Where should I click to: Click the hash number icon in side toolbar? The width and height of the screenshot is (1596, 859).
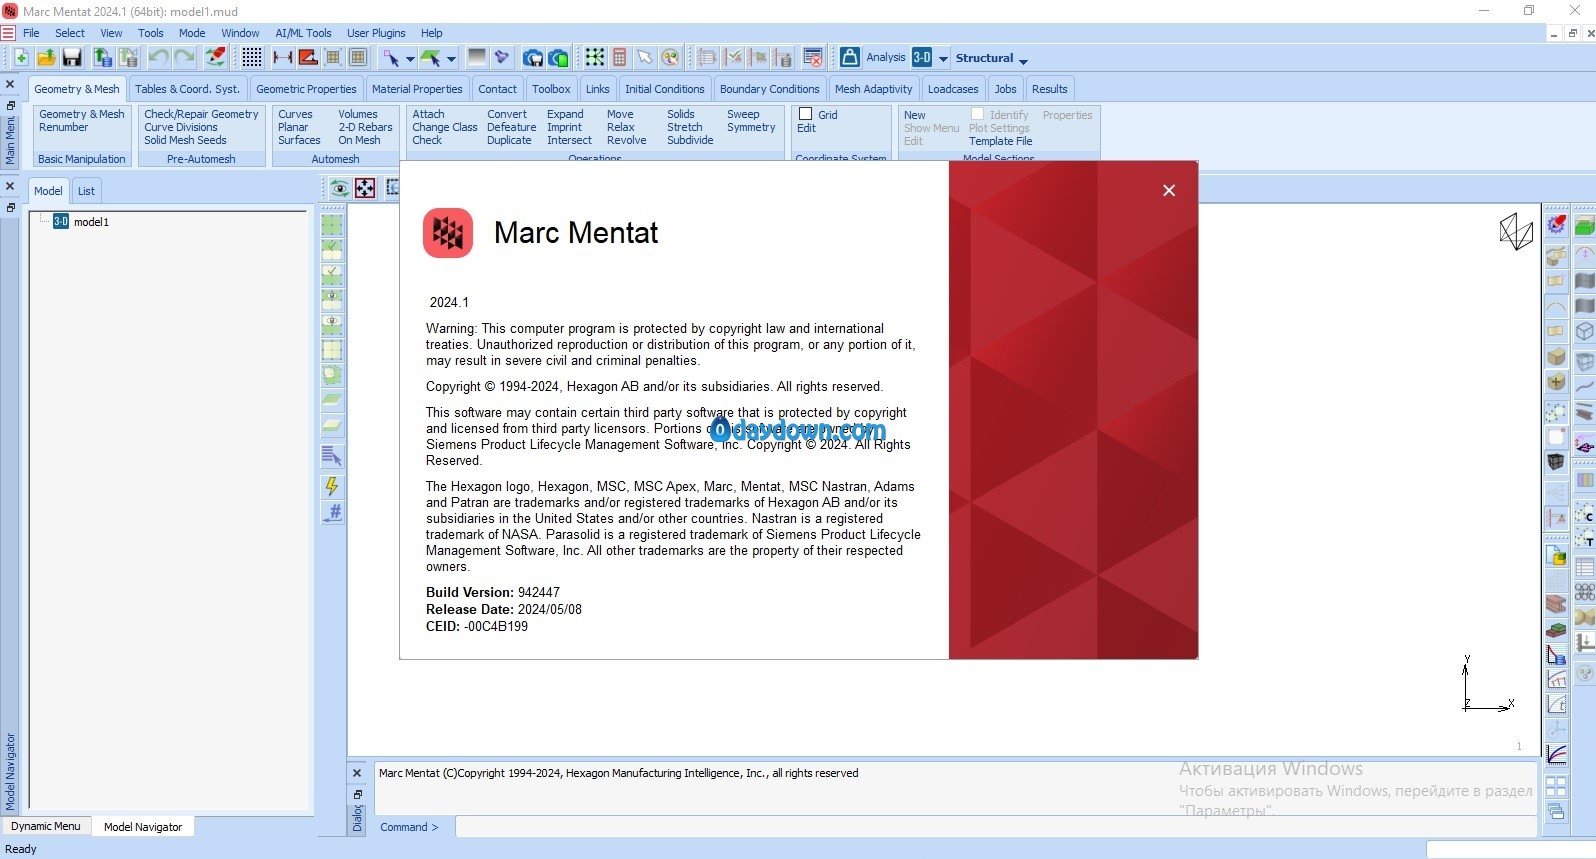(332, 512)
